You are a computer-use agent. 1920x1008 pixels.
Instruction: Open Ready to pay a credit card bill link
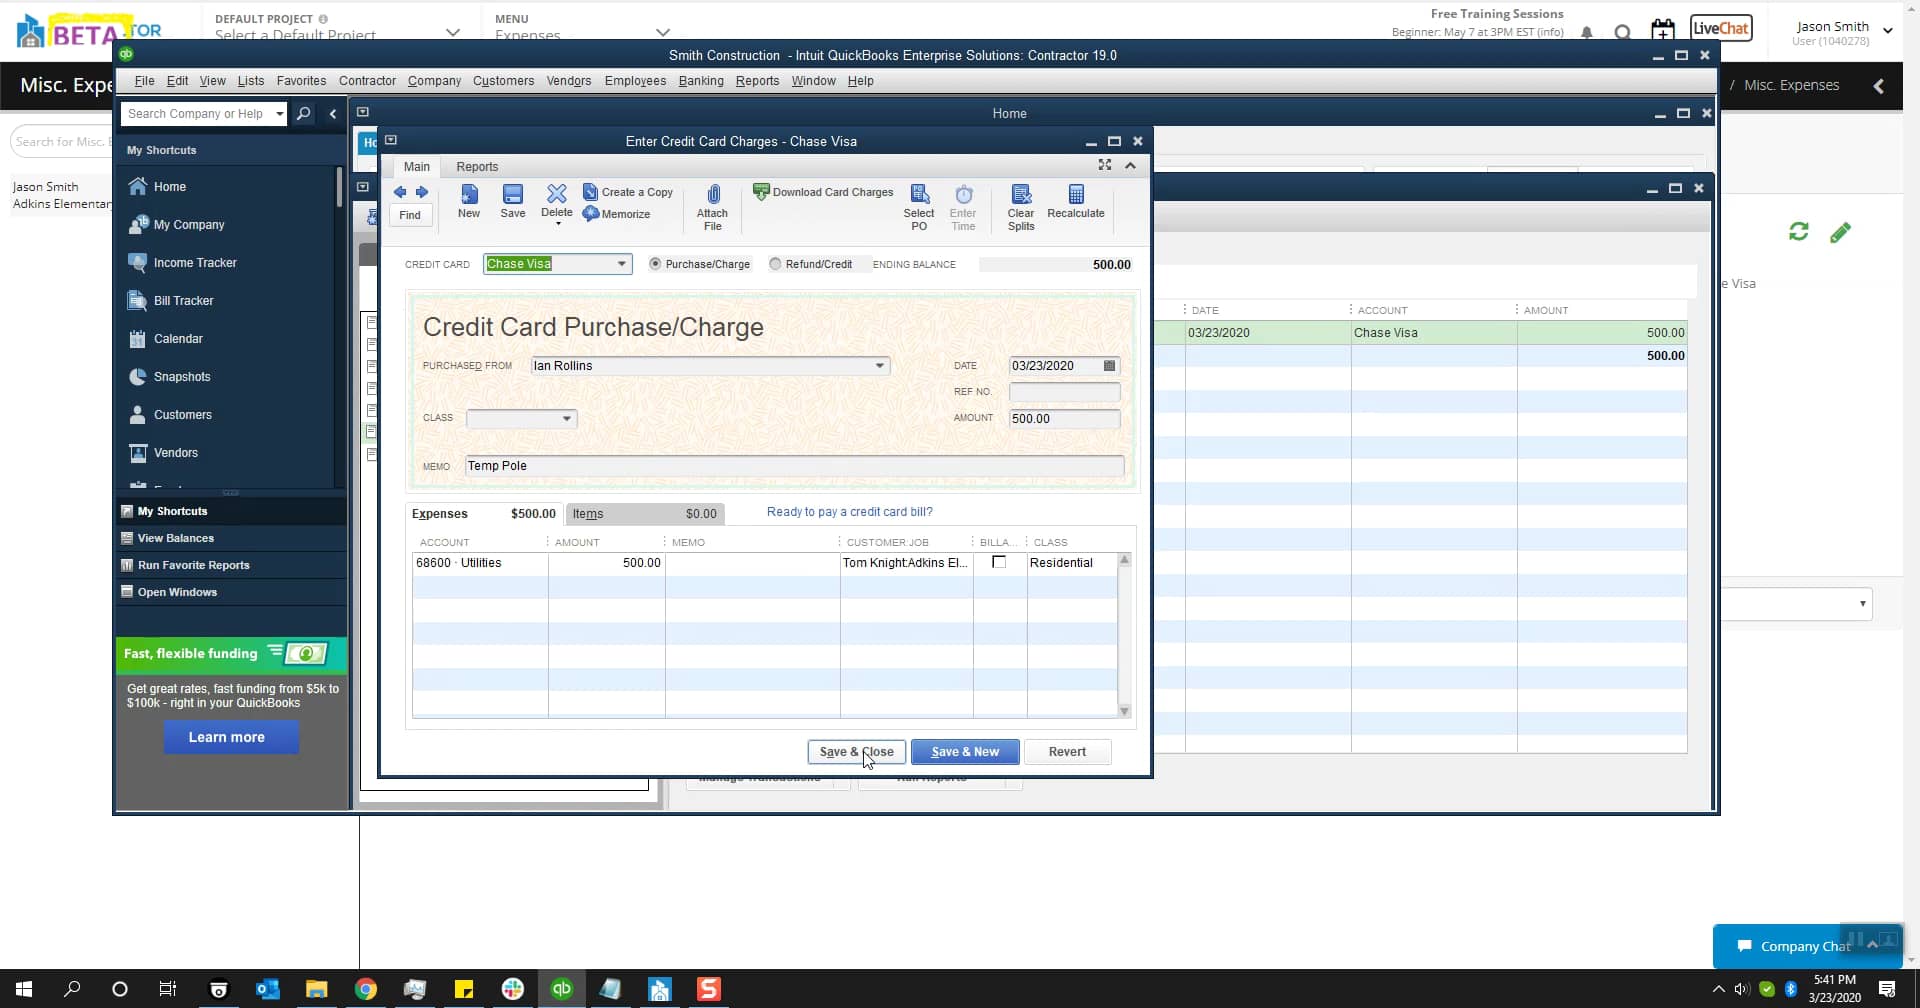[848, 511]
